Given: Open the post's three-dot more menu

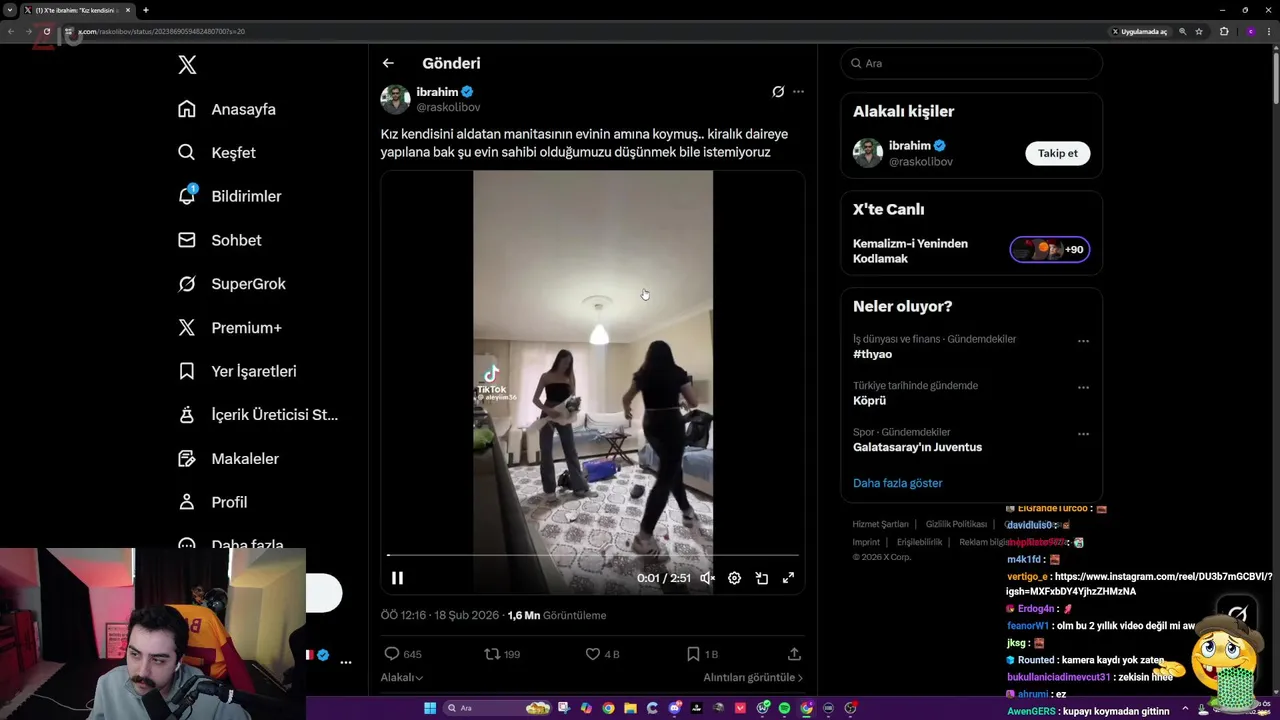Looking at the screenshot, I should click(798, 91).
